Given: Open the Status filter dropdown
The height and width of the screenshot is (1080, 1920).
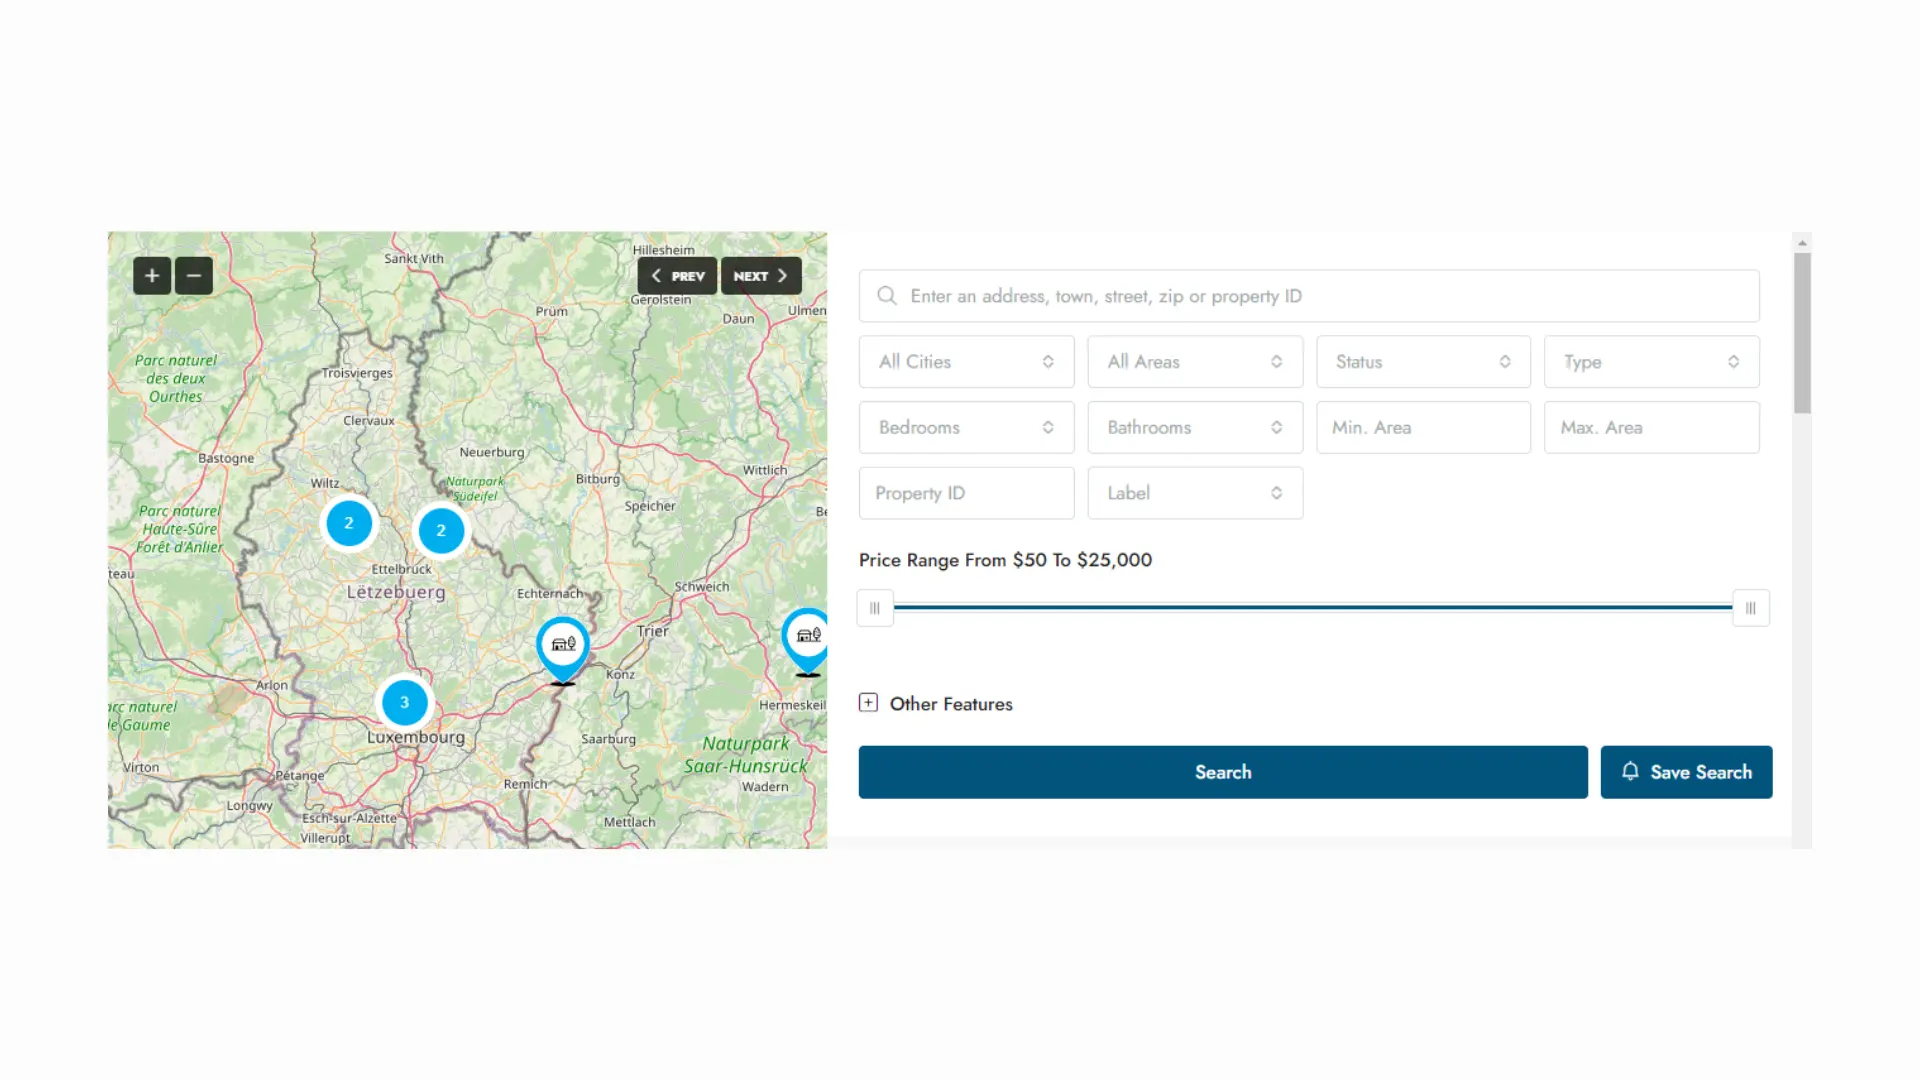Looking at the screenshot, I should [1423, 361].
